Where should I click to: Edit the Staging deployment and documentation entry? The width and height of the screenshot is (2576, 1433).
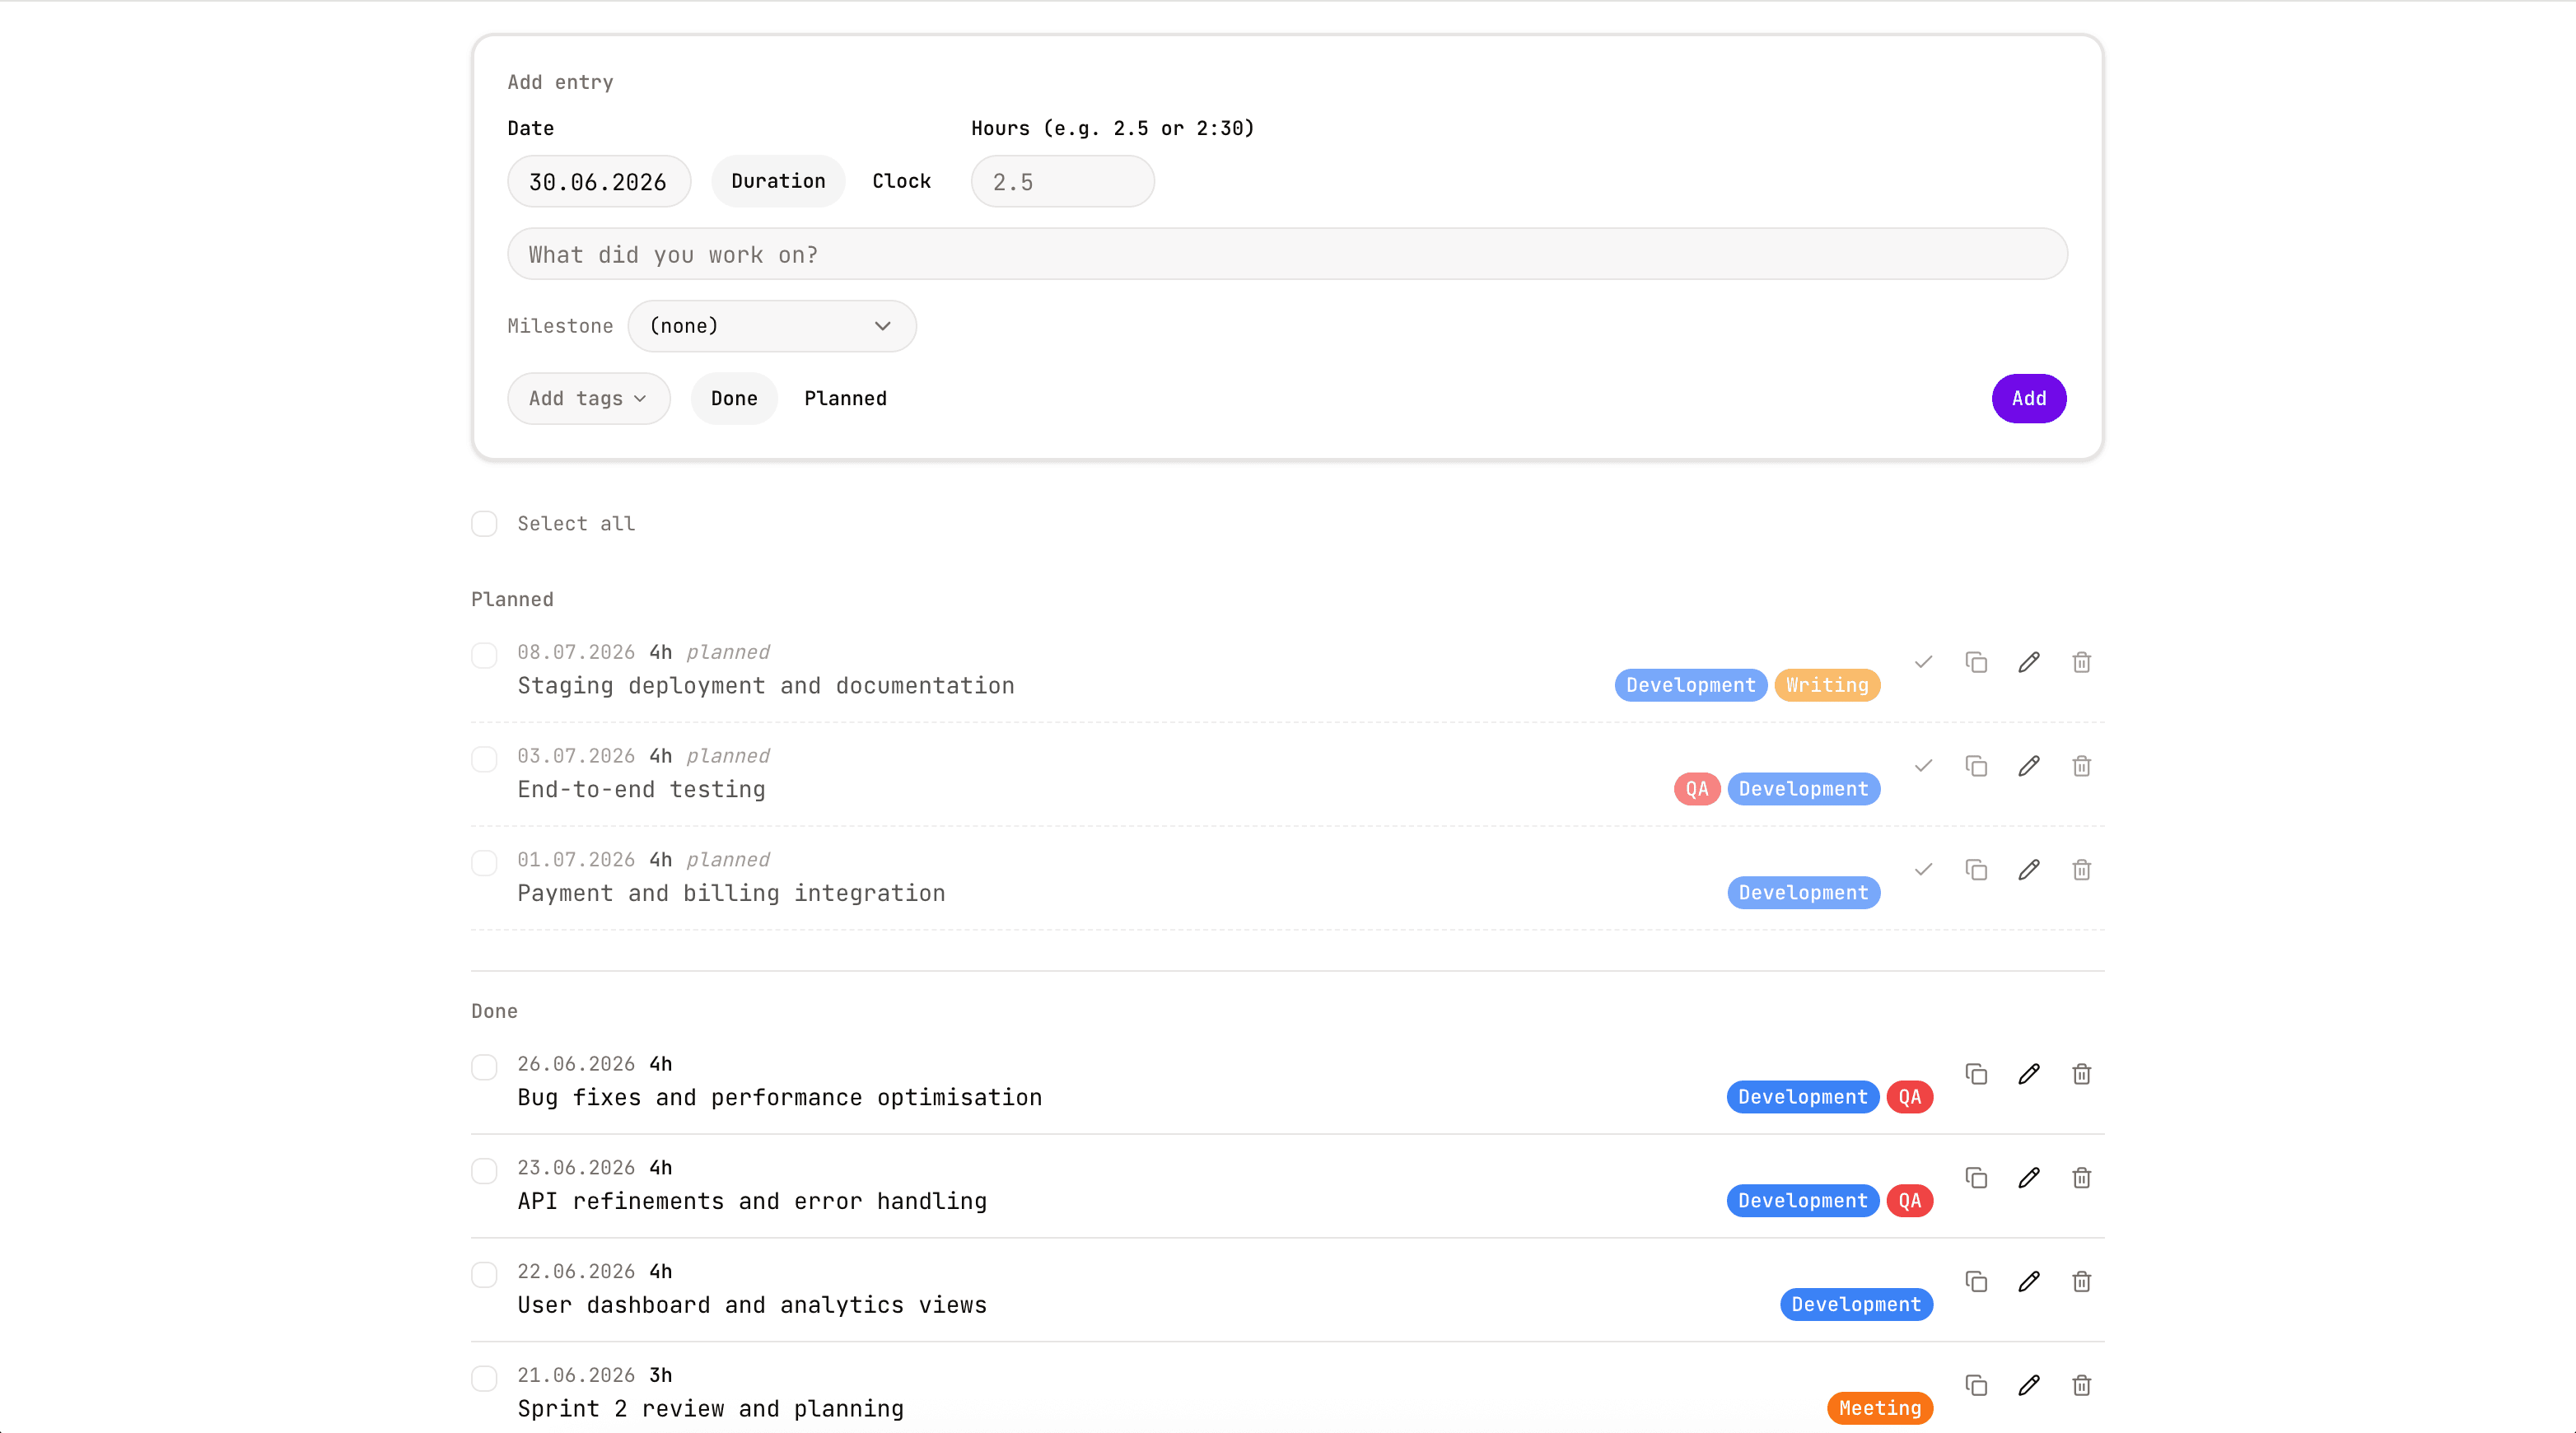(2029, 662)
